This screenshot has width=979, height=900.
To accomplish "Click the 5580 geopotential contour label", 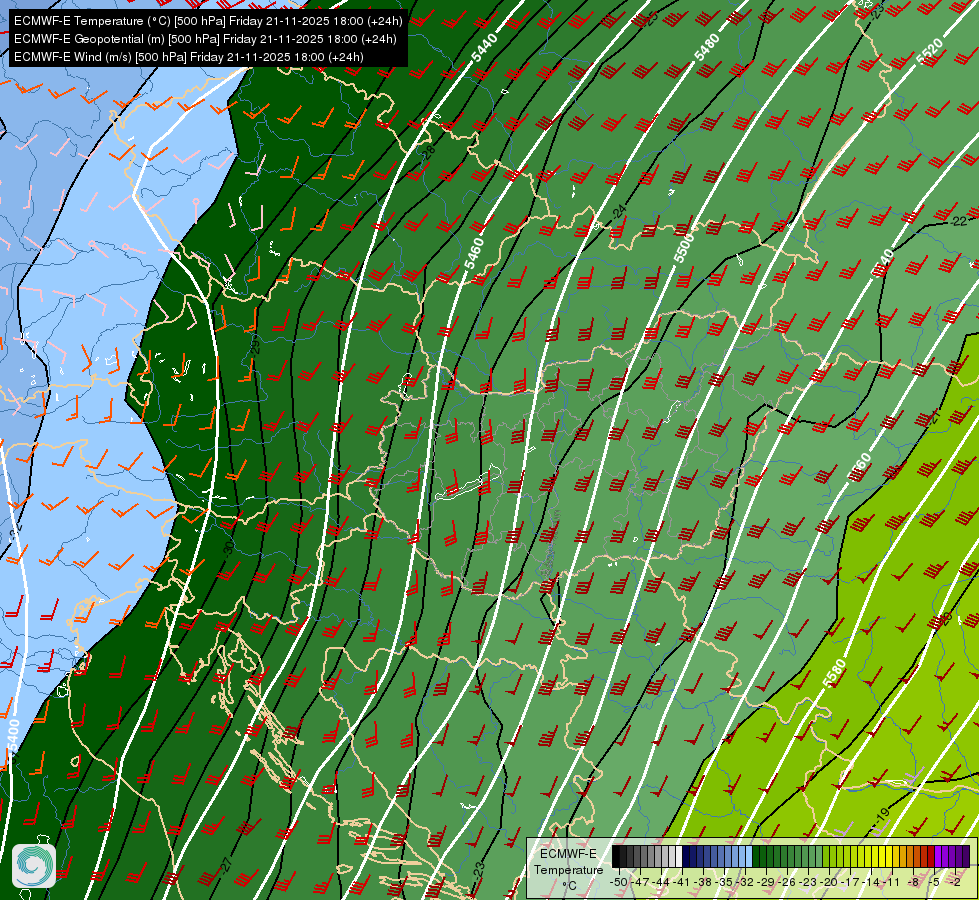I will pyautogui.click(x=834, y=673).
